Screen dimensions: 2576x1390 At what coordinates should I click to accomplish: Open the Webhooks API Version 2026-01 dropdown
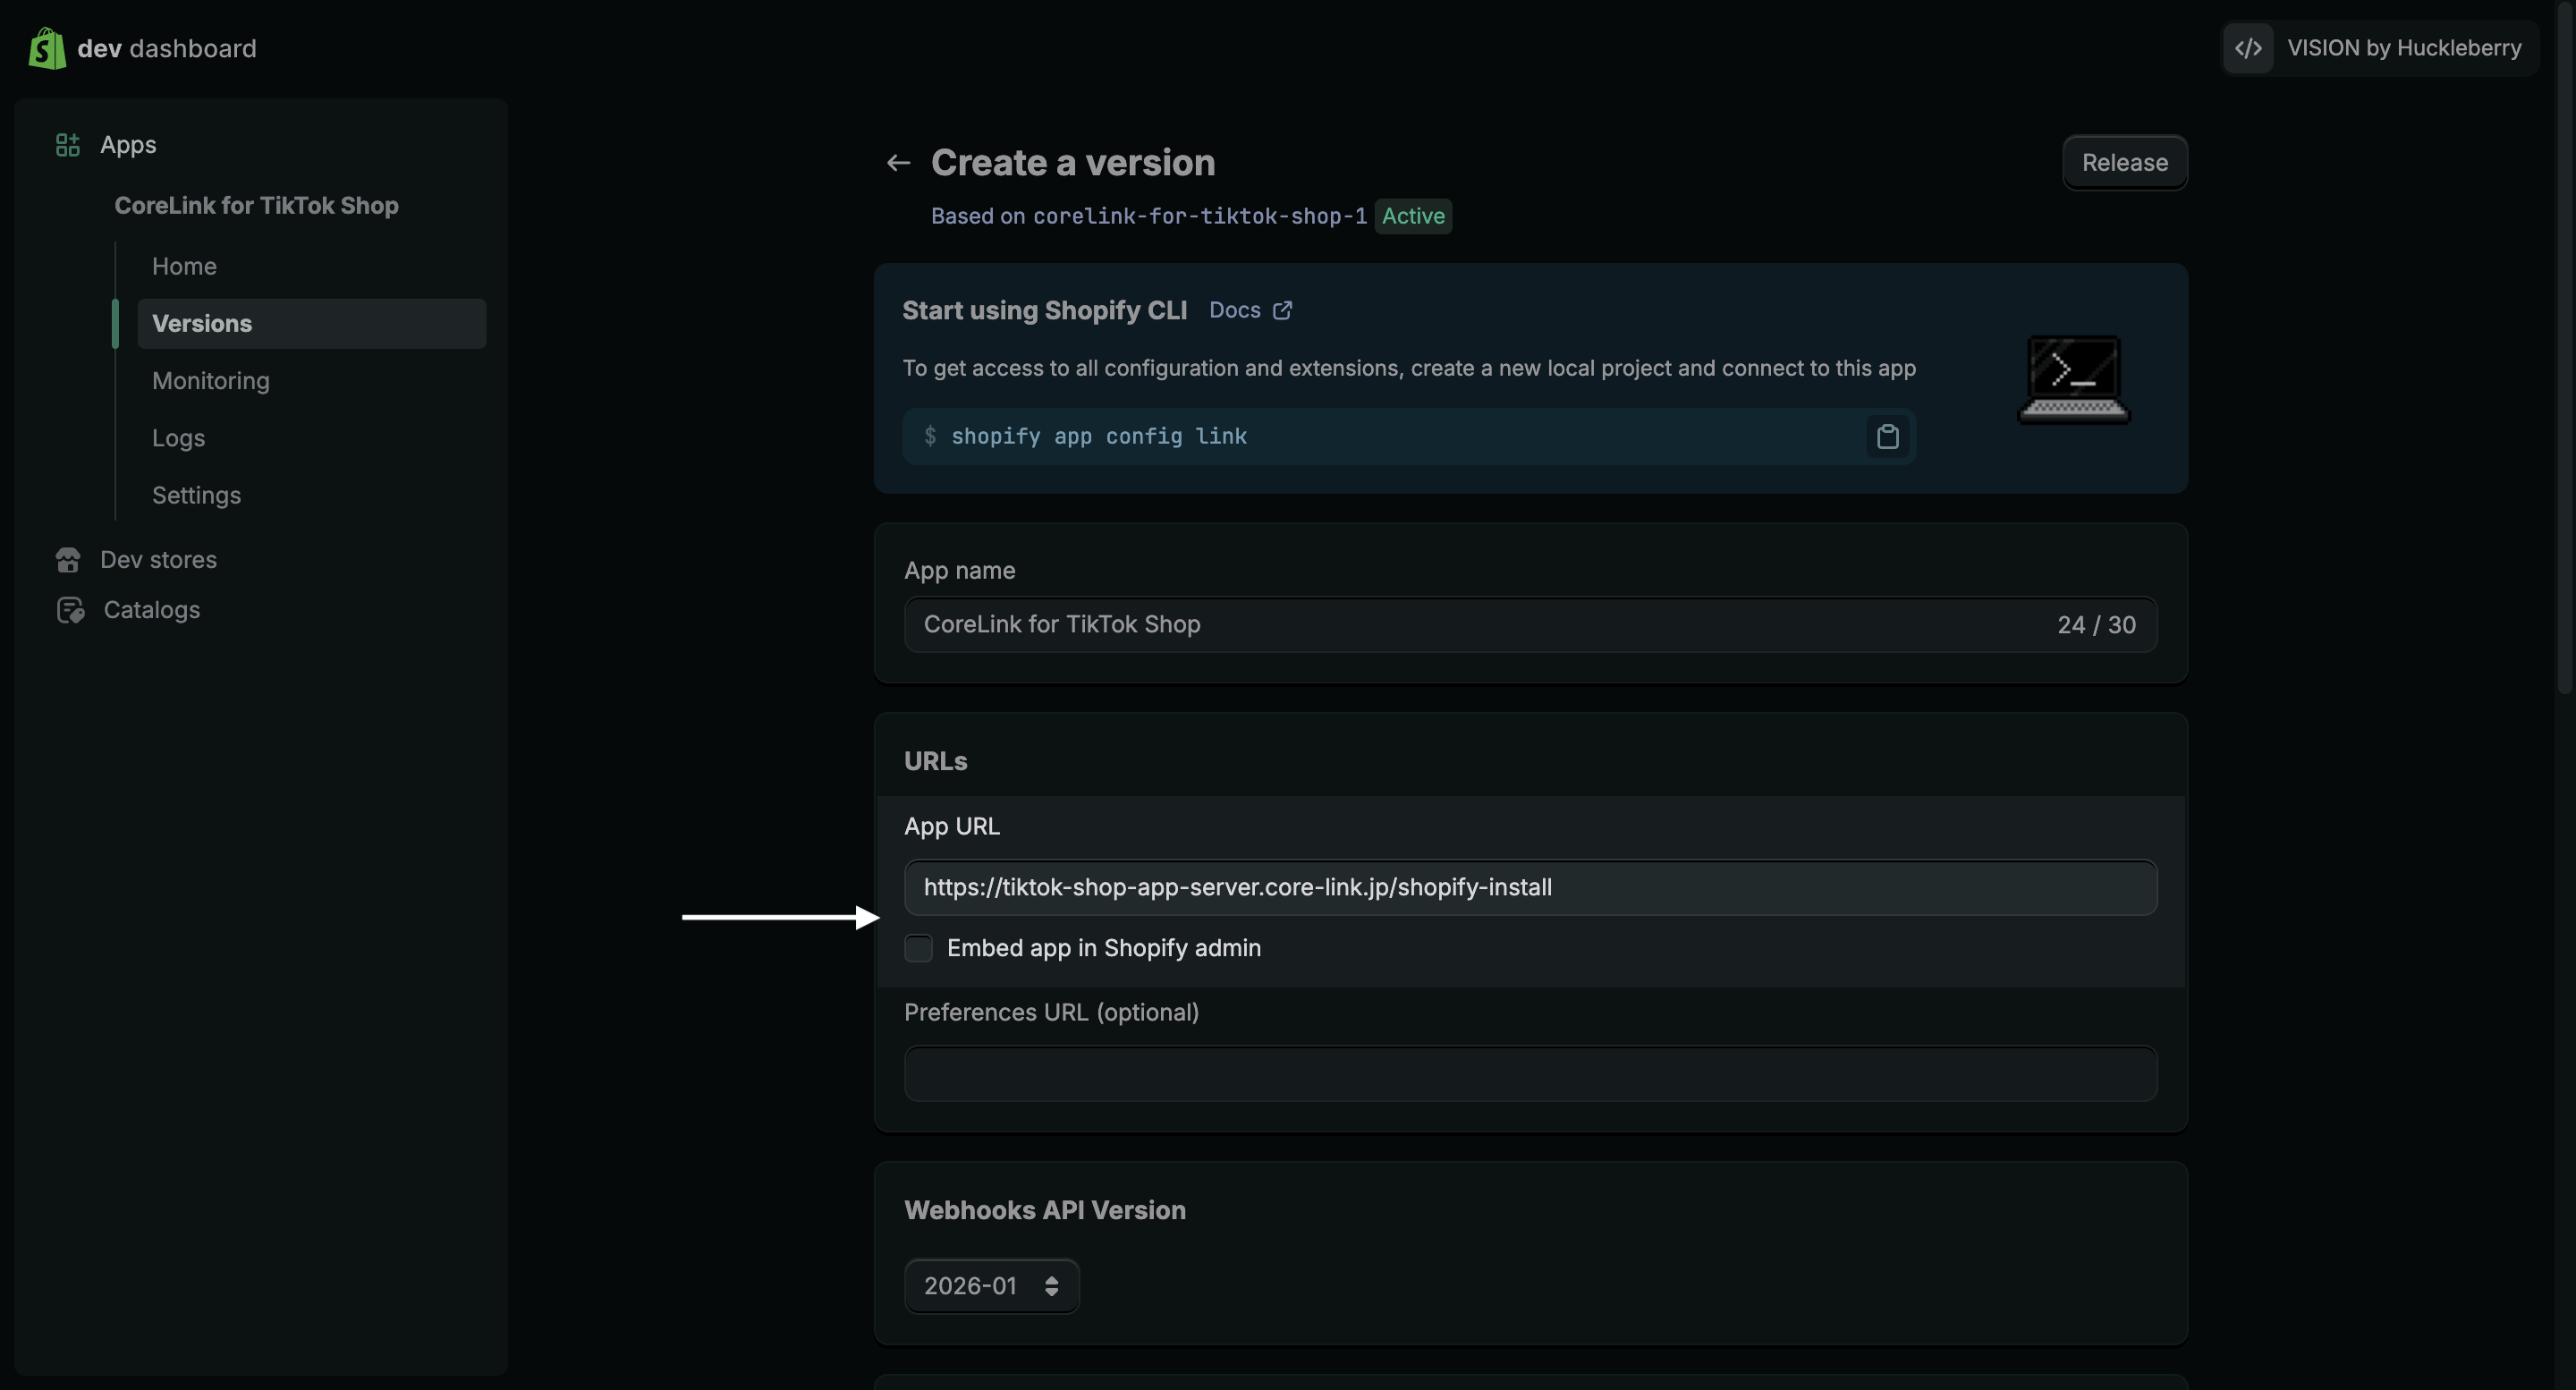coord(991,1286)
